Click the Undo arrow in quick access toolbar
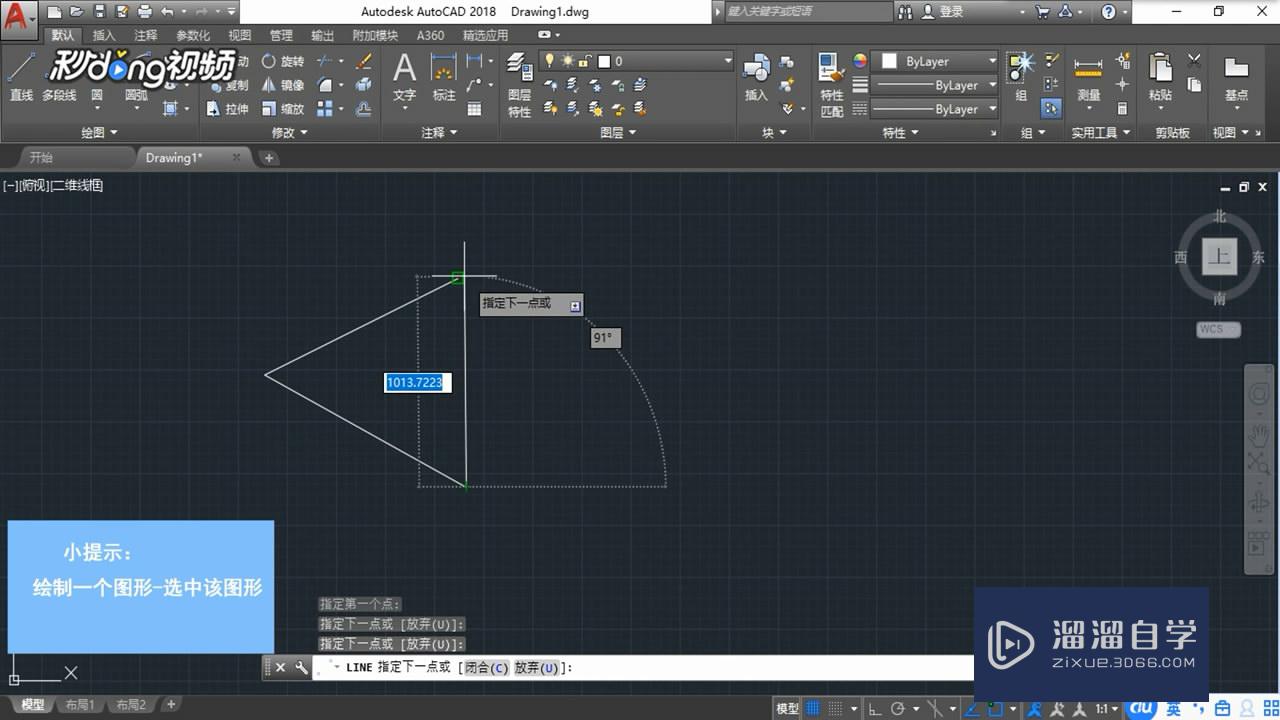This screenshot has width=1280, height=720. coord(167,12)
